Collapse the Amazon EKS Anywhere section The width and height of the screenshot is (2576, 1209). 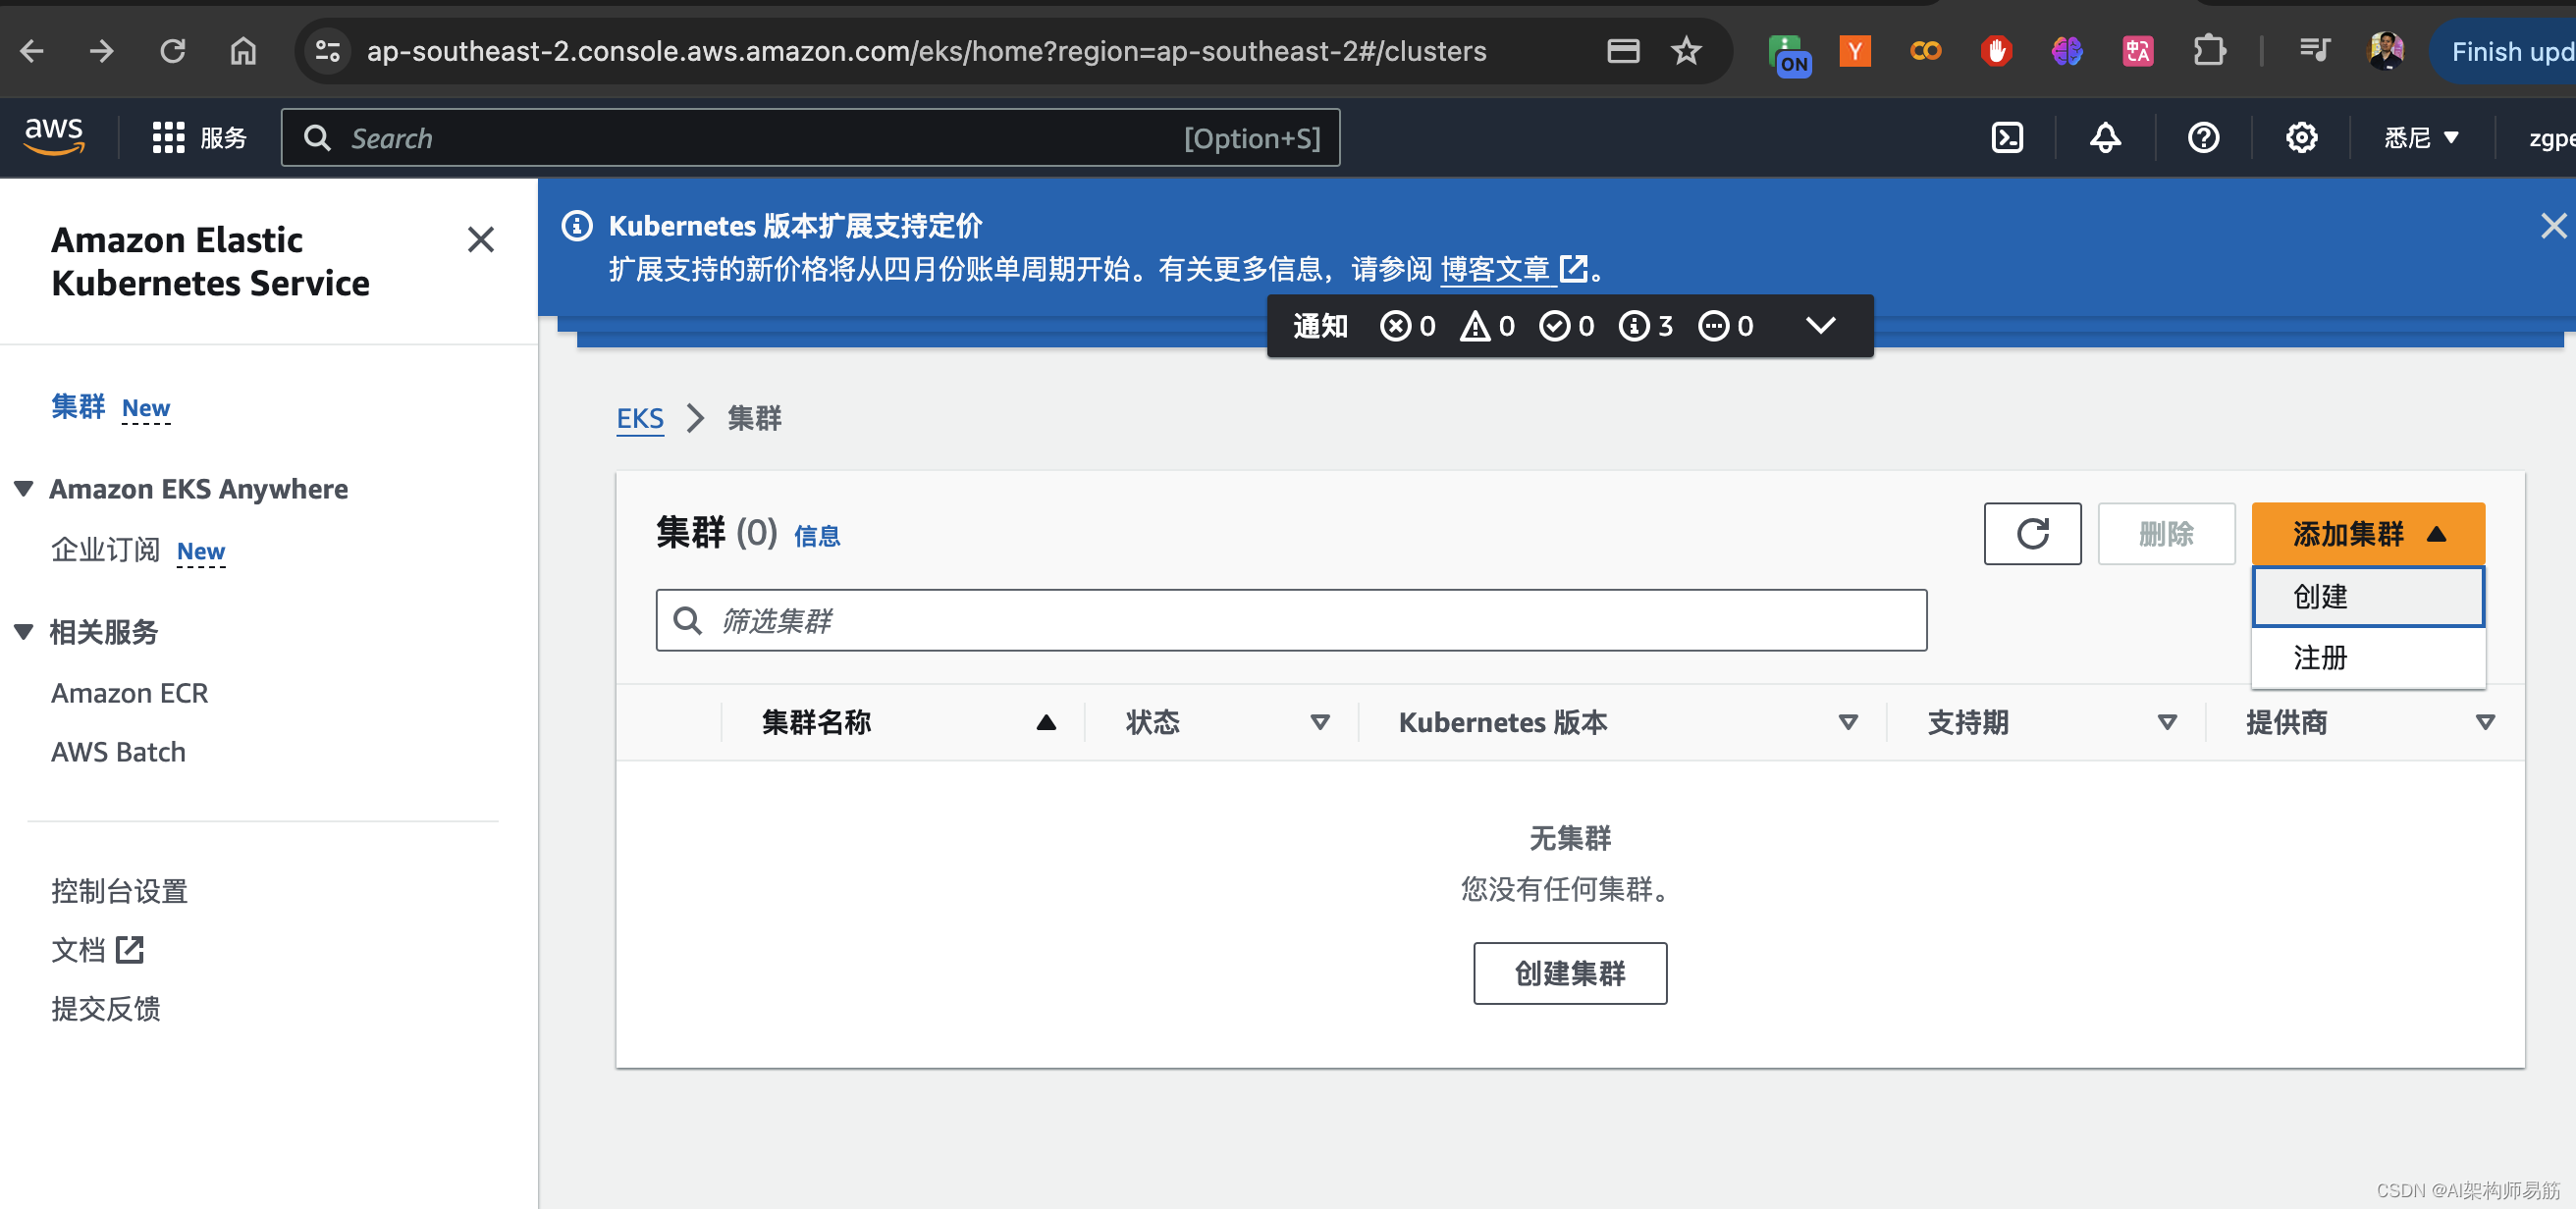(x=24, y=488)
